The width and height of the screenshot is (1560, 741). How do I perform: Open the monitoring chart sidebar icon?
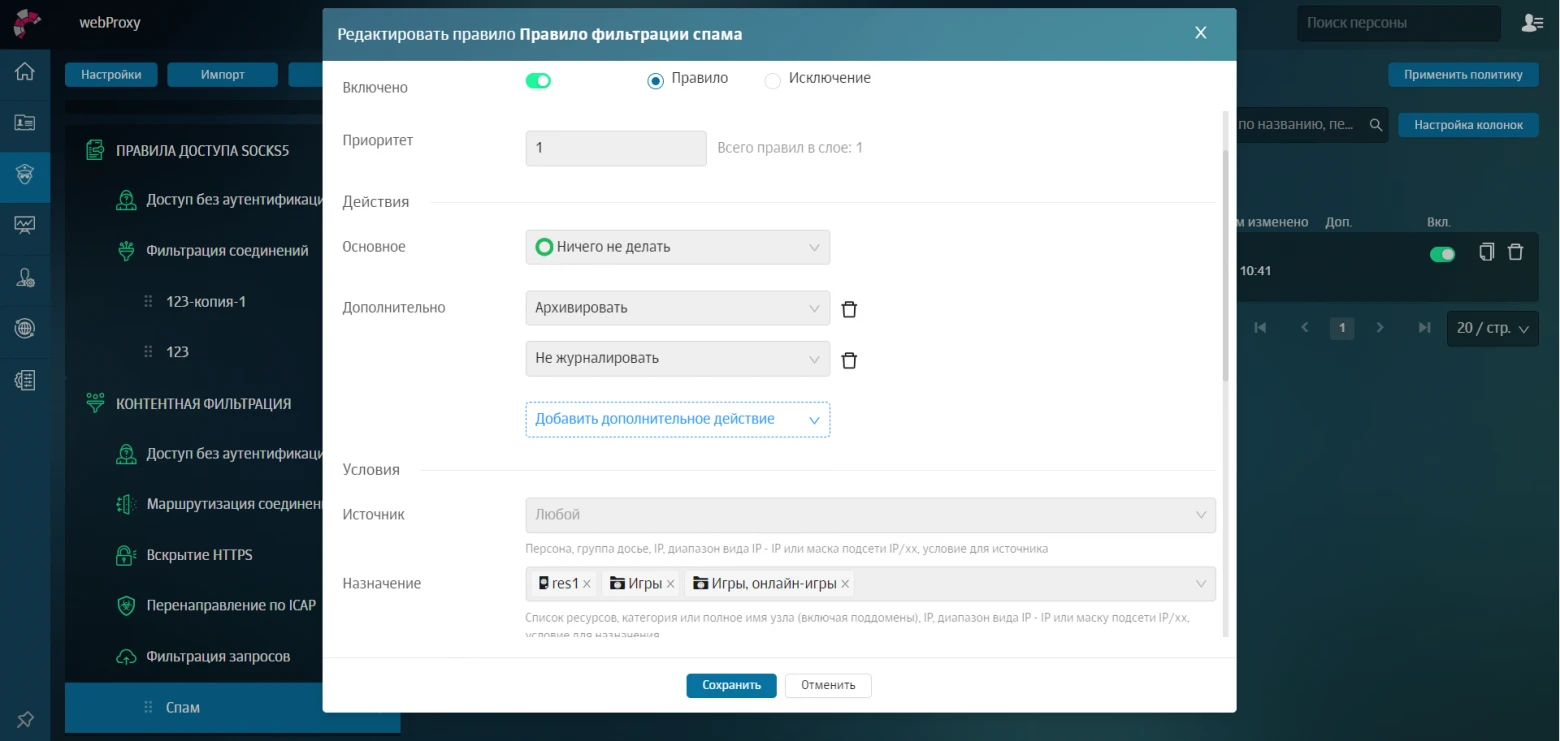pos(25,225)
